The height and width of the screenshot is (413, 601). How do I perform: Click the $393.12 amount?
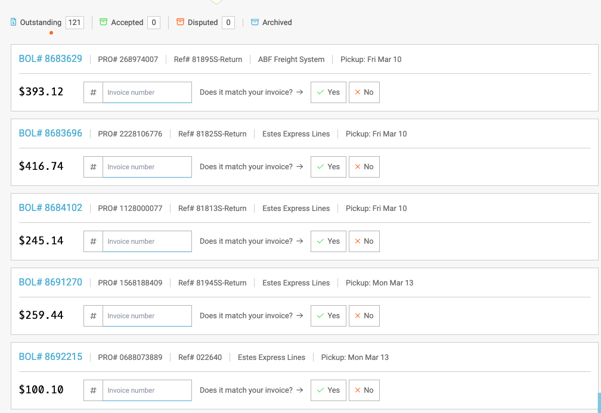point(41,92)
